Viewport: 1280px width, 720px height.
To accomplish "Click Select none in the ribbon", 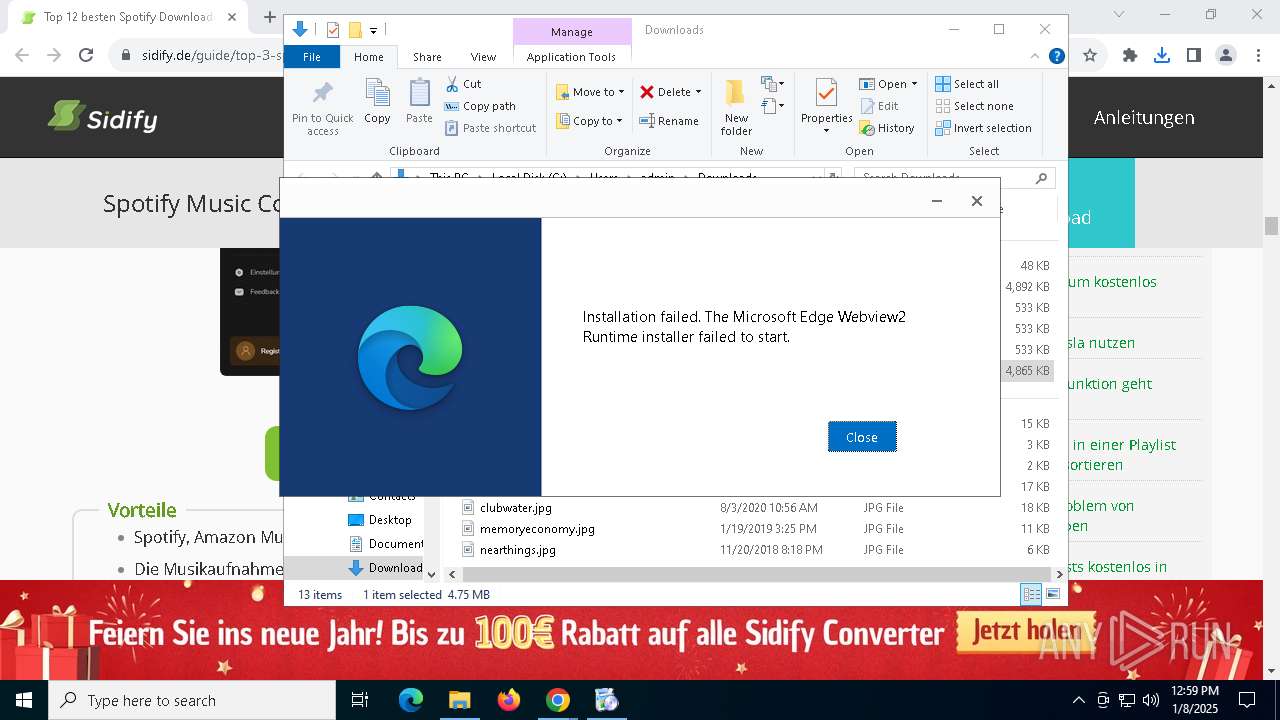I will pyautogui.click(x=974, y=106).
